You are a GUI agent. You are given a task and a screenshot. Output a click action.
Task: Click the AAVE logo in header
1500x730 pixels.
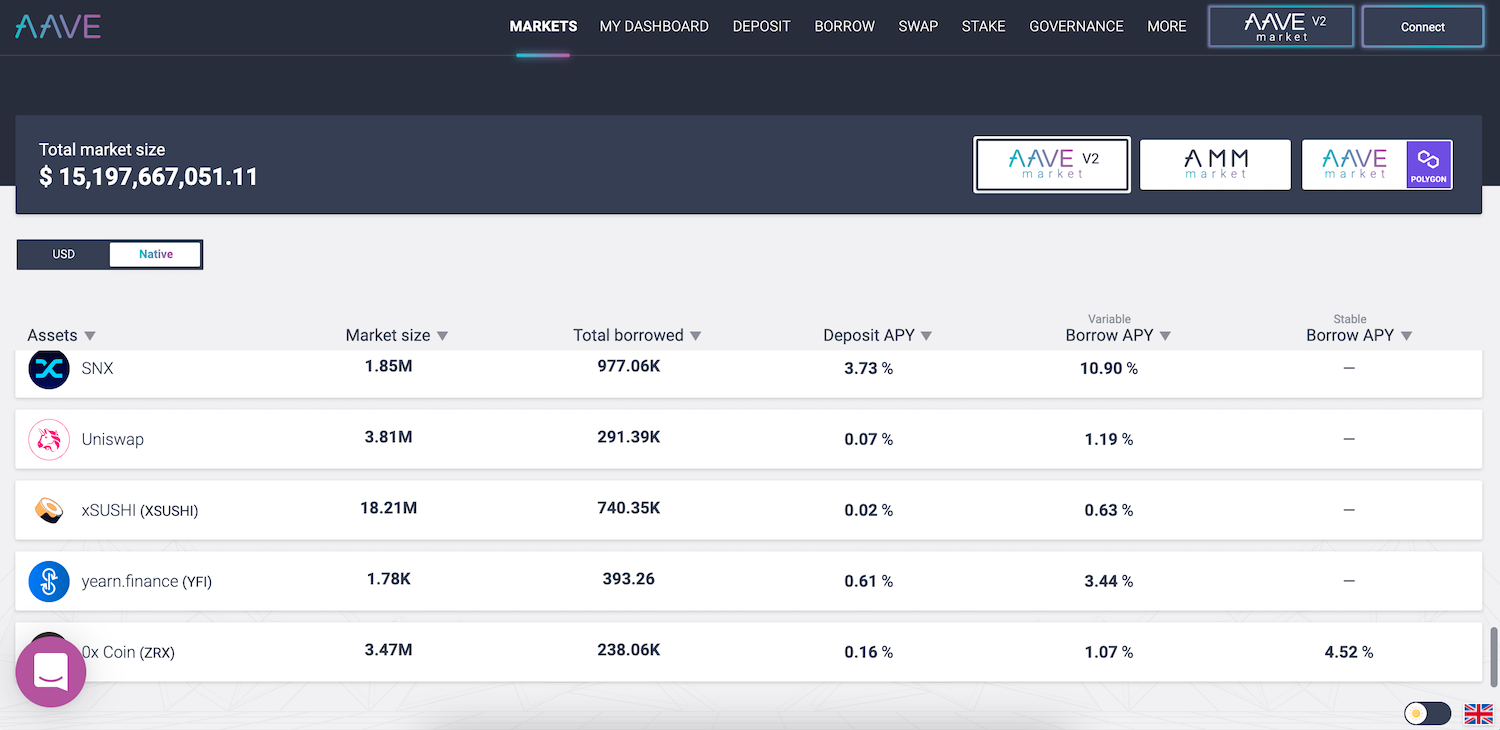click(58, 27)
